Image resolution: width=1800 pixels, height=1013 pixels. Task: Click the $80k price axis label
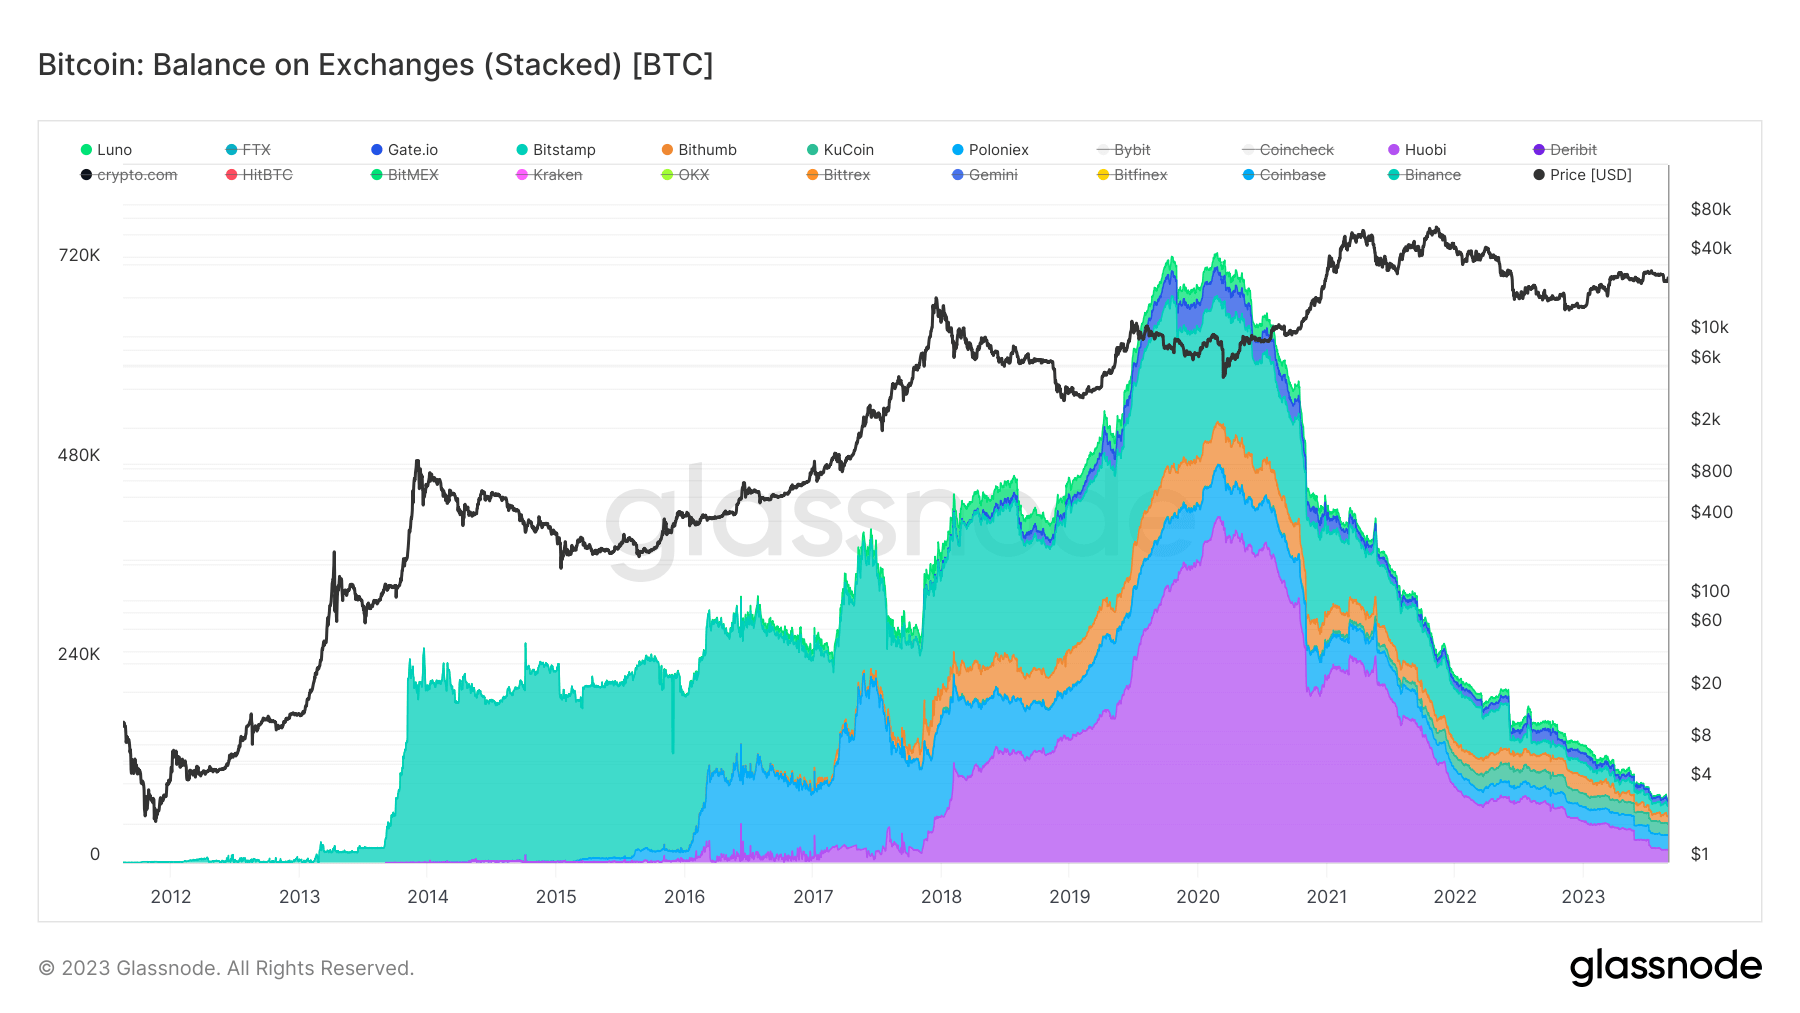tap(1711, 209)
